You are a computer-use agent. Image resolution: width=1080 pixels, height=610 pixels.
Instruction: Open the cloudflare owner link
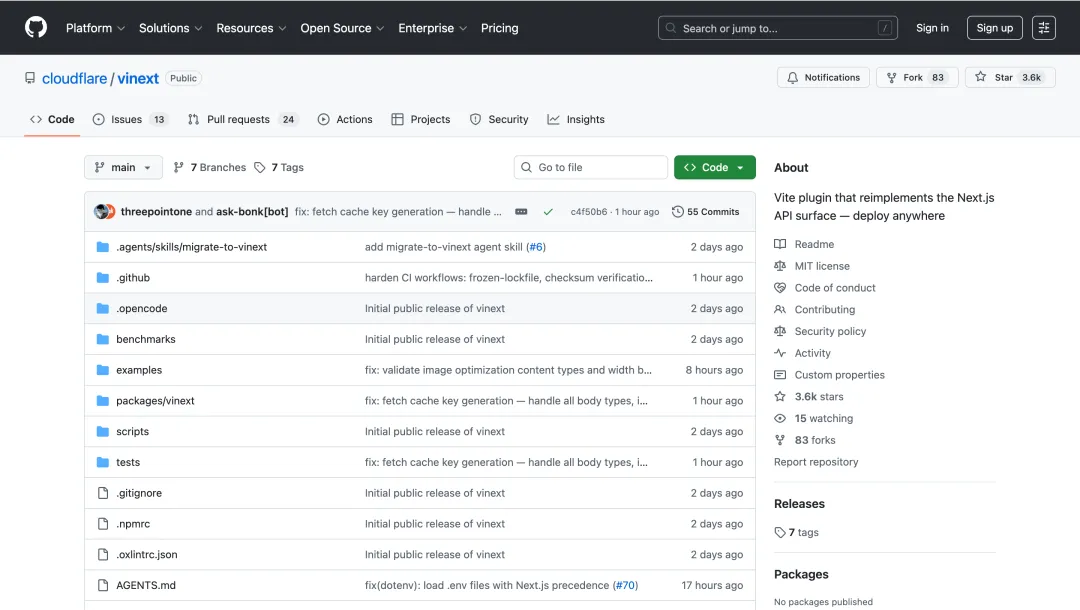[x=74, y=78]
